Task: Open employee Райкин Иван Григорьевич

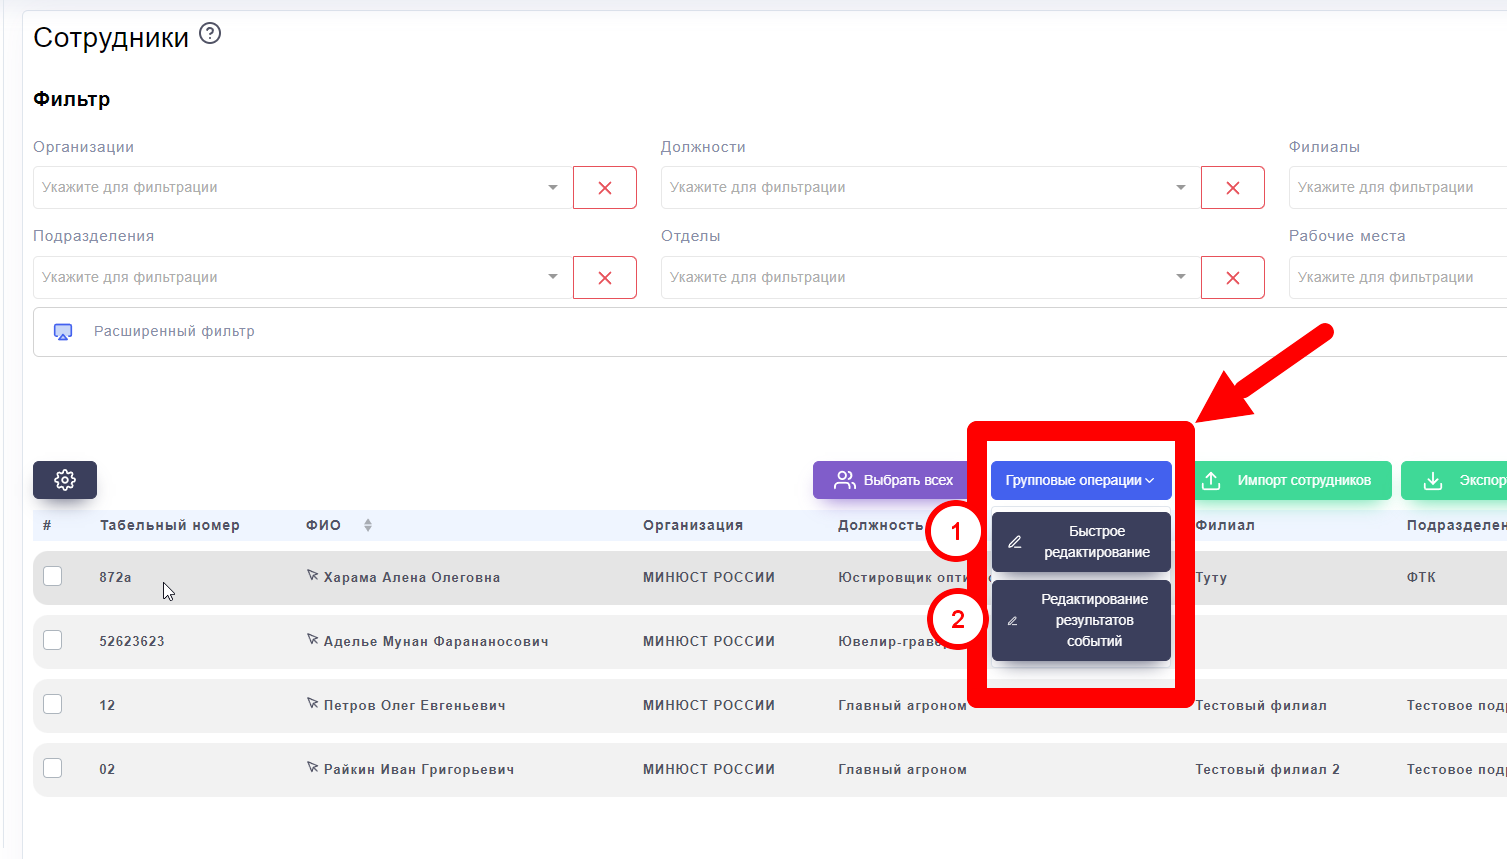Action: (418, 769)
